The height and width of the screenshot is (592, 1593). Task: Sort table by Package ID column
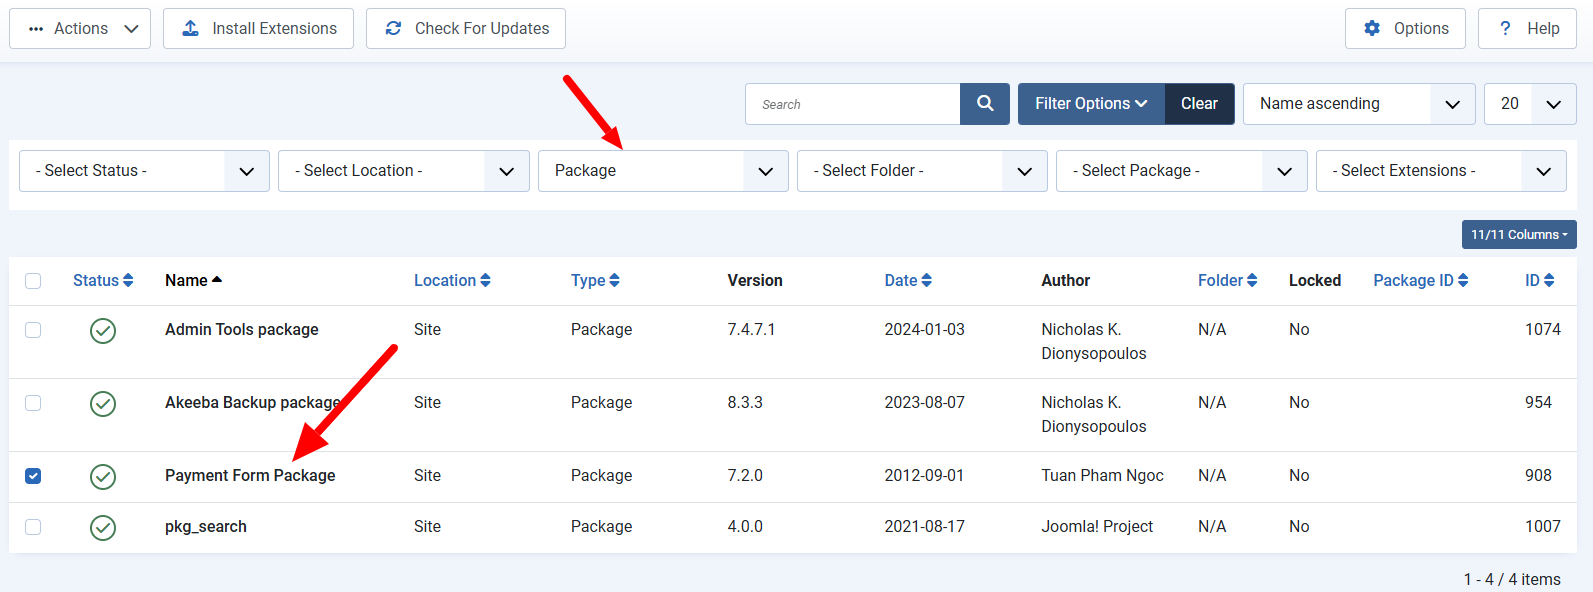(x=1420, y=281)
